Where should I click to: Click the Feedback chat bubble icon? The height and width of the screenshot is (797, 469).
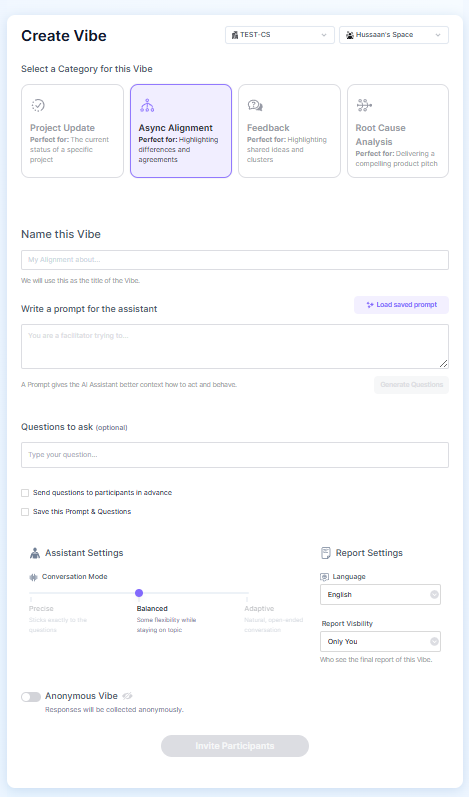point(255,105)
